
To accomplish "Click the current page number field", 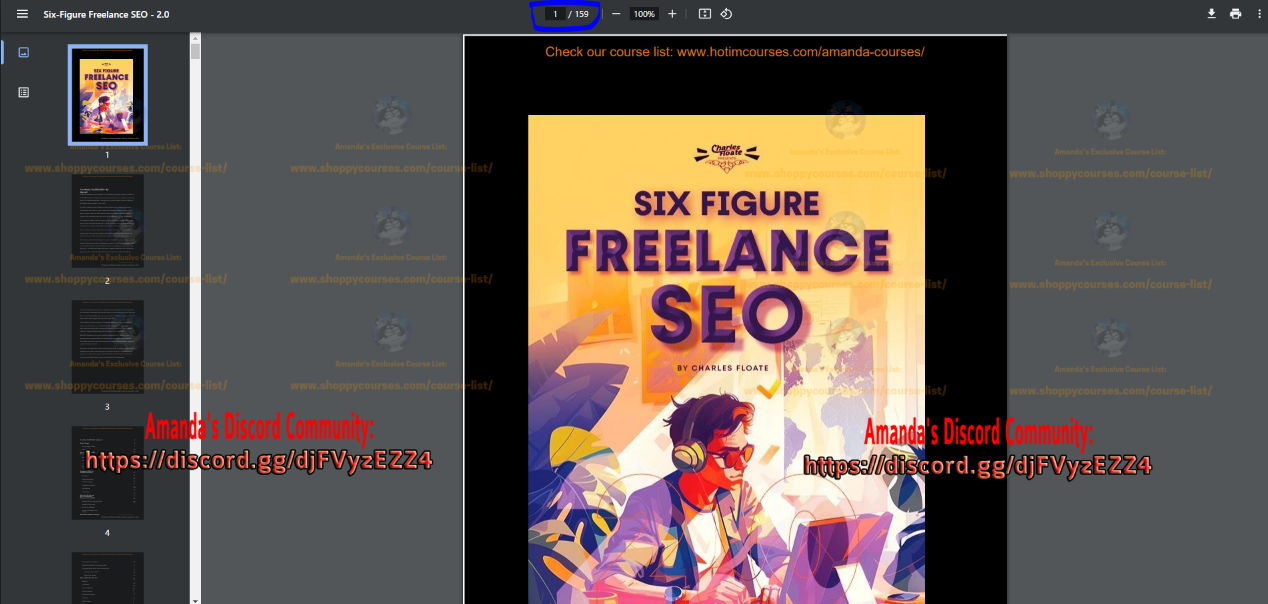I will pyautogui.click(x=555, y=14).
